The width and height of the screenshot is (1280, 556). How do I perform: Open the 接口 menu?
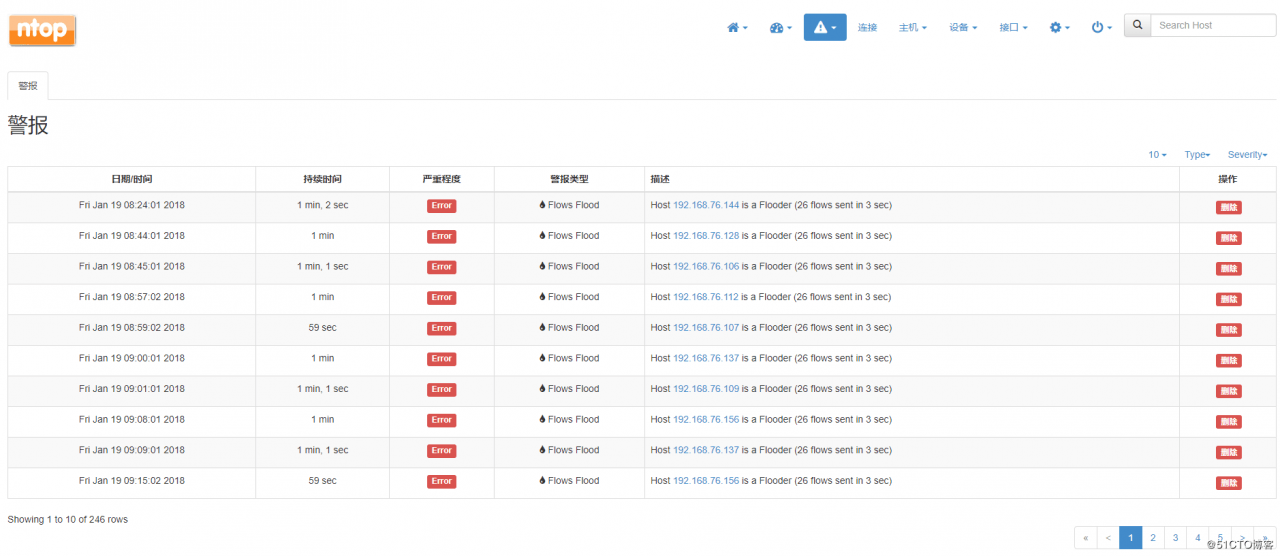pos(1013,28)
